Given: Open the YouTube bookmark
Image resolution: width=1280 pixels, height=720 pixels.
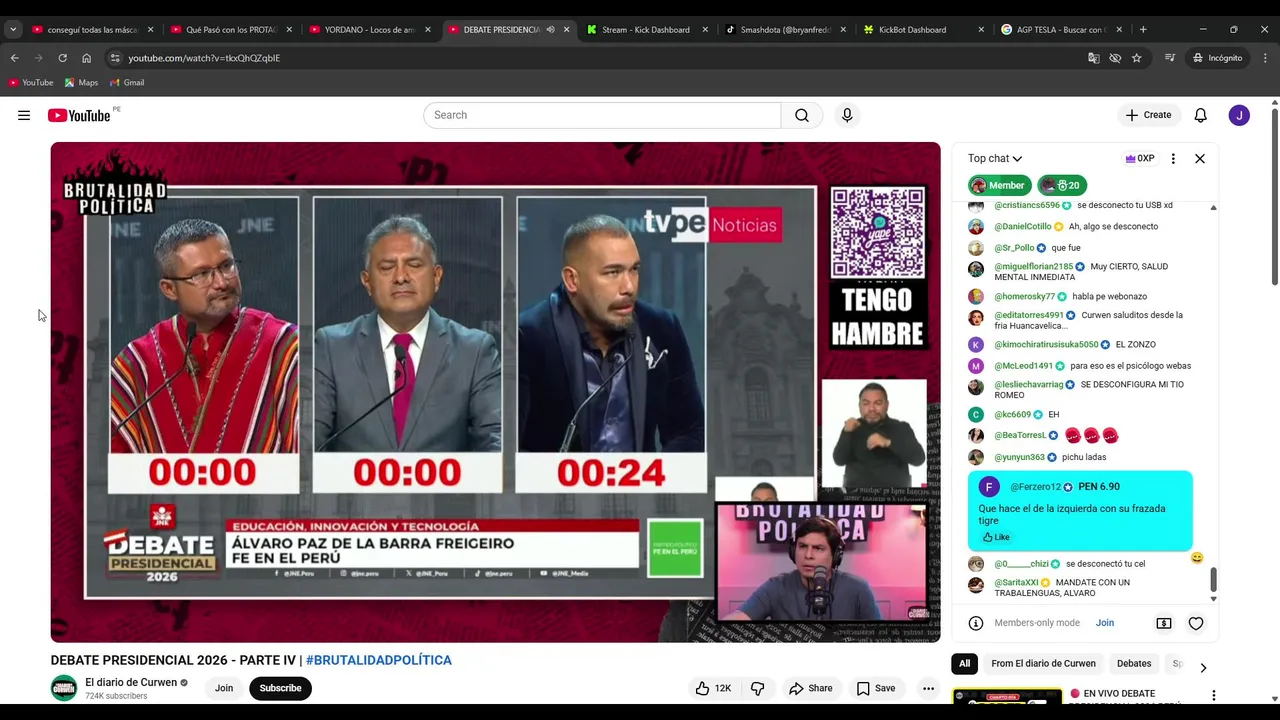Looking at the screenshot, I should (x=31, y=83).
